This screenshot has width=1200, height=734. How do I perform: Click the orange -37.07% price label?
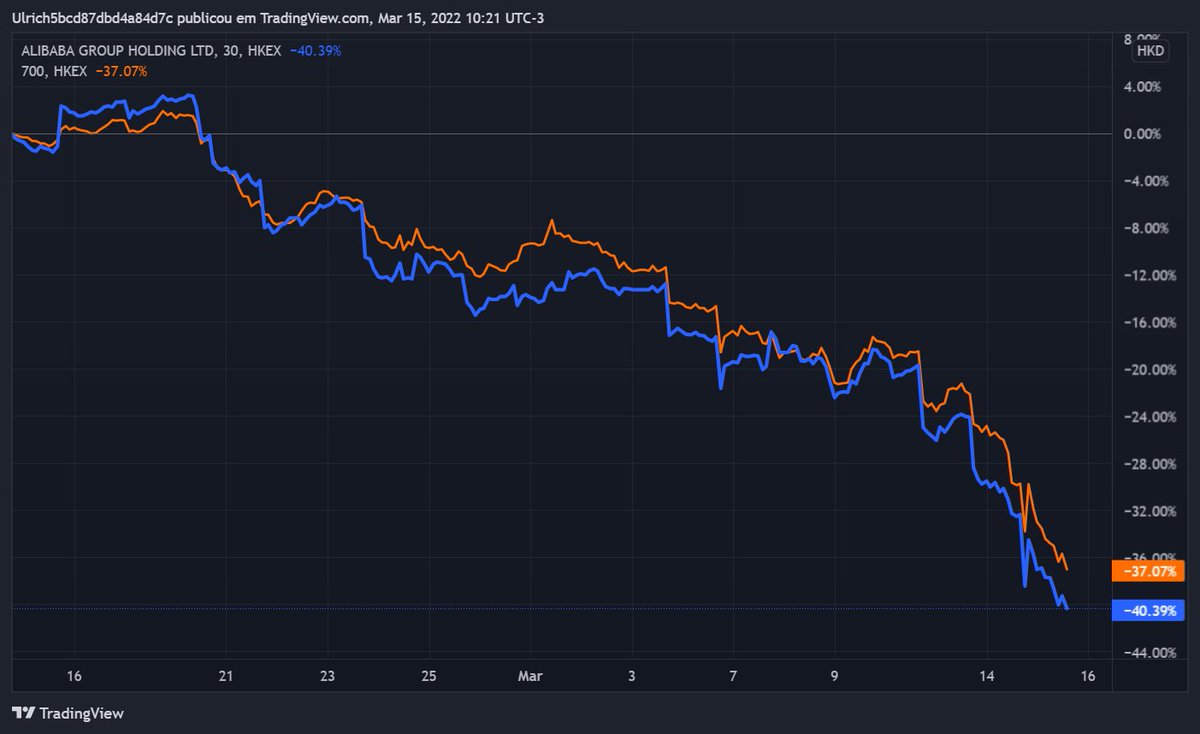pos(1148,572)
